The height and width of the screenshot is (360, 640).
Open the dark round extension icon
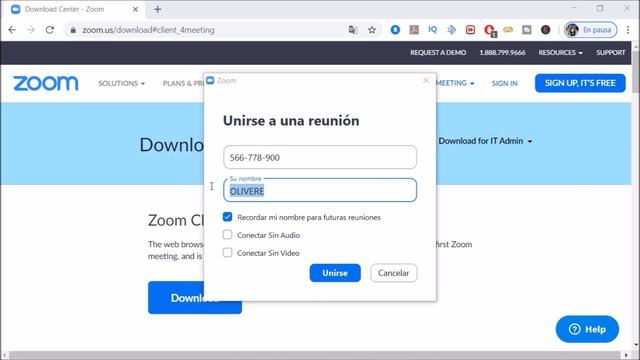click(545, 30)
